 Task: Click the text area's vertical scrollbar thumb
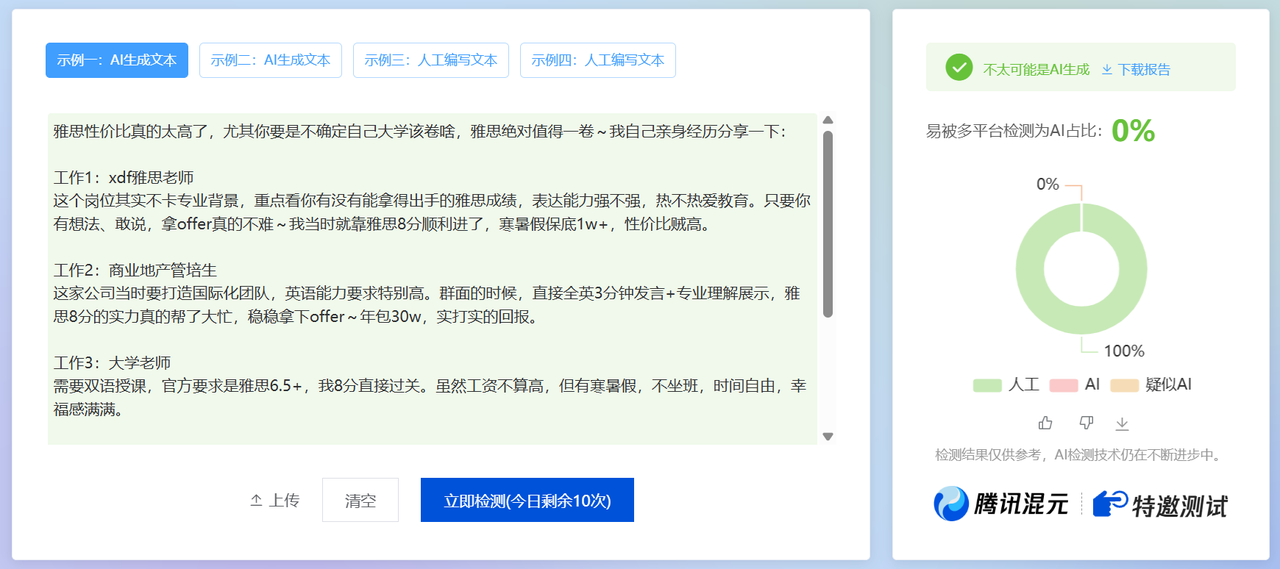[x=827, y=225]
